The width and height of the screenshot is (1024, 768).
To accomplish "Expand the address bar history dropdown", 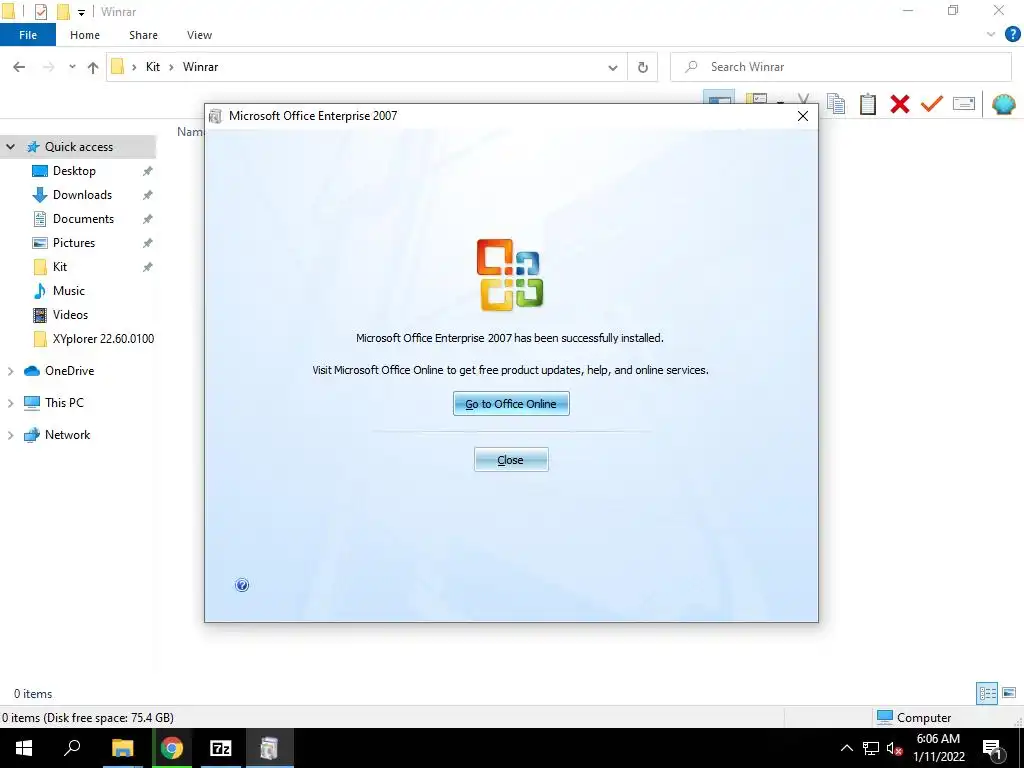I will pos(613,67).
